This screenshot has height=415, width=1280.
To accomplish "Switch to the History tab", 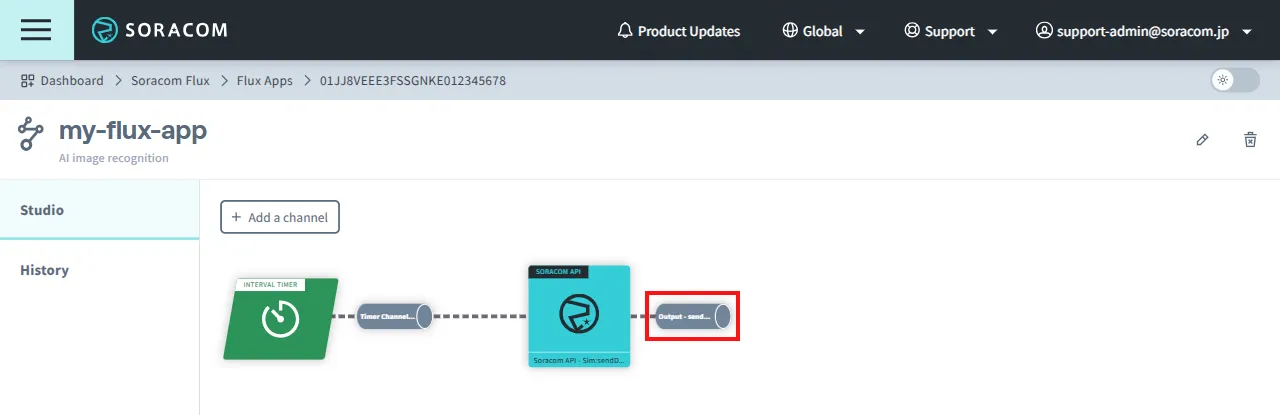I will [100, 270].
